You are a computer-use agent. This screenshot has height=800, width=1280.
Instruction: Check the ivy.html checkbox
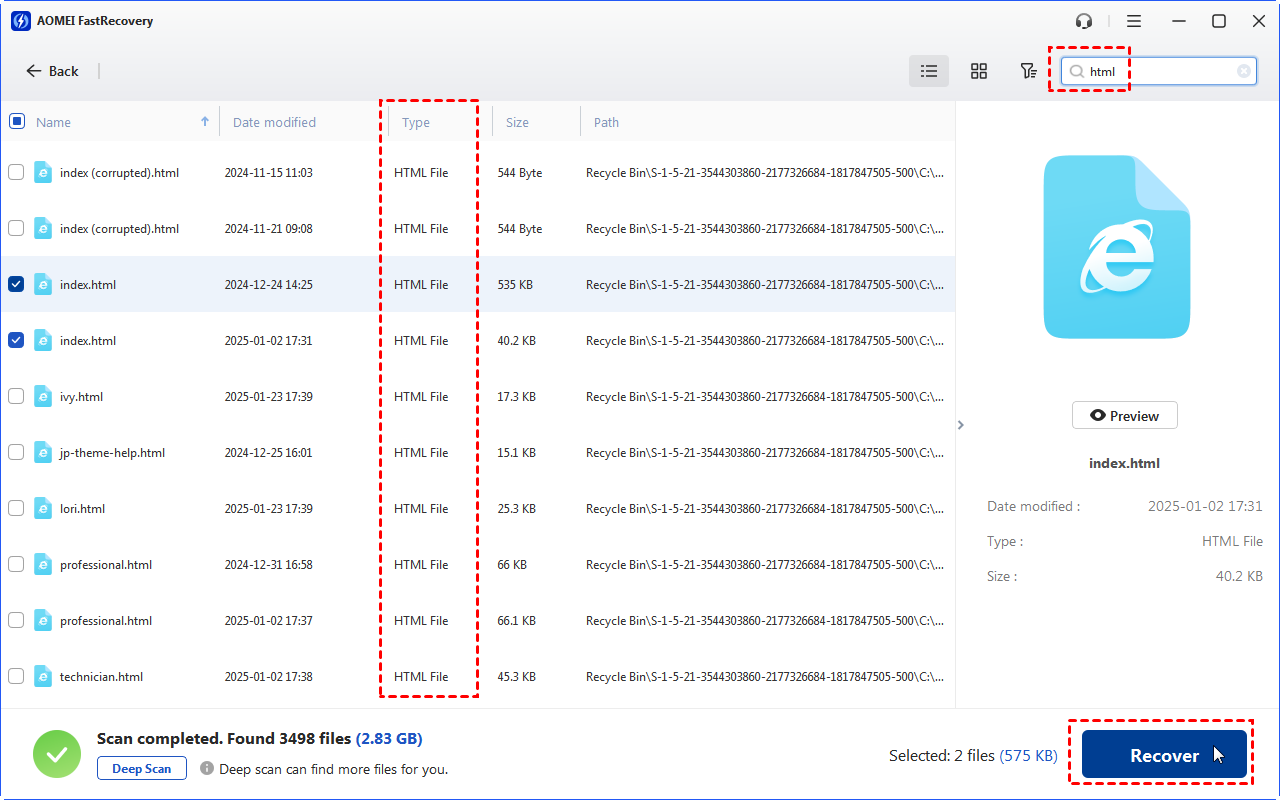(x=16, y=396)
